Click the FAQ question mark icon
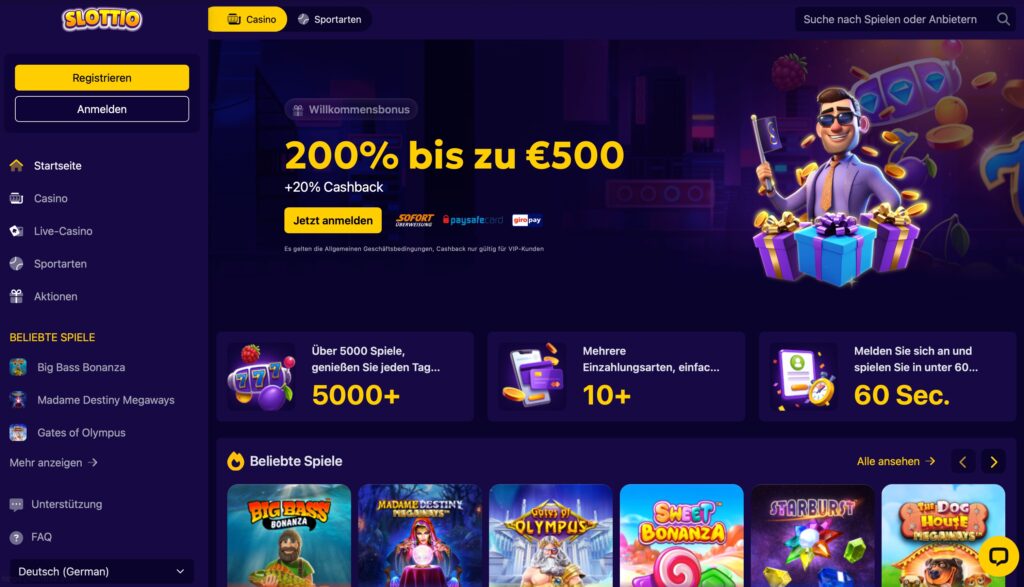The height and width of the screenshot is (587, 1024). [x=16, y=537]
